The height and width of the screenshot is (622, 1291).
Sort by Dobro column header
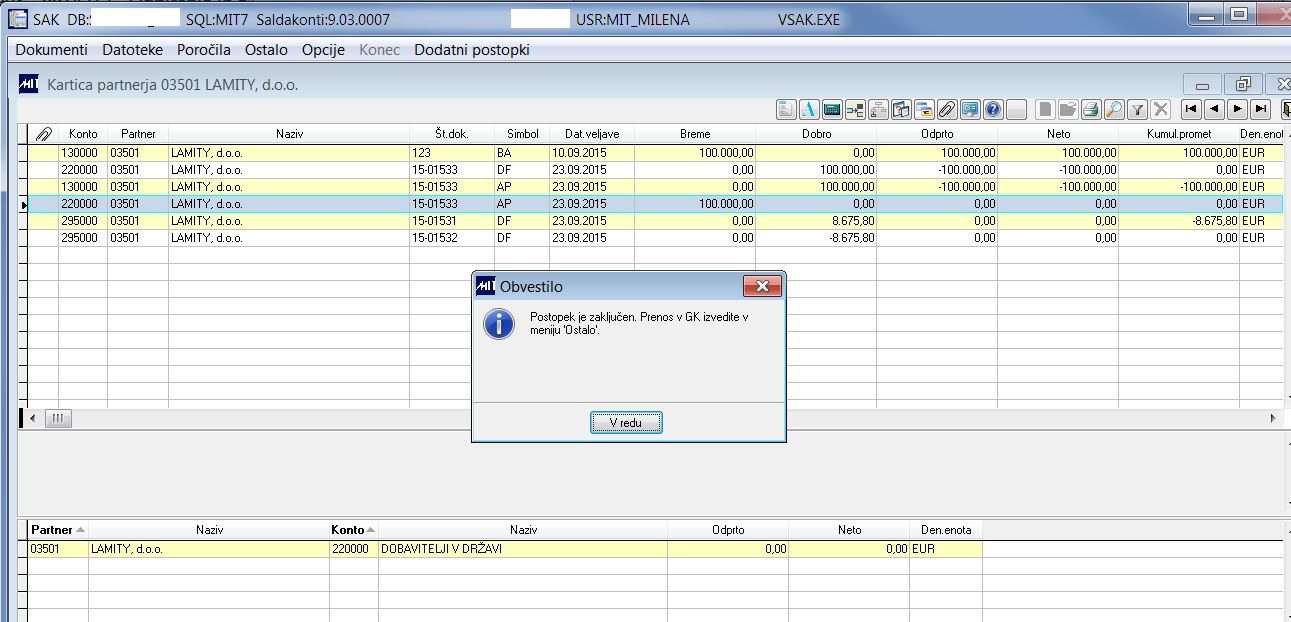(816, 134)
